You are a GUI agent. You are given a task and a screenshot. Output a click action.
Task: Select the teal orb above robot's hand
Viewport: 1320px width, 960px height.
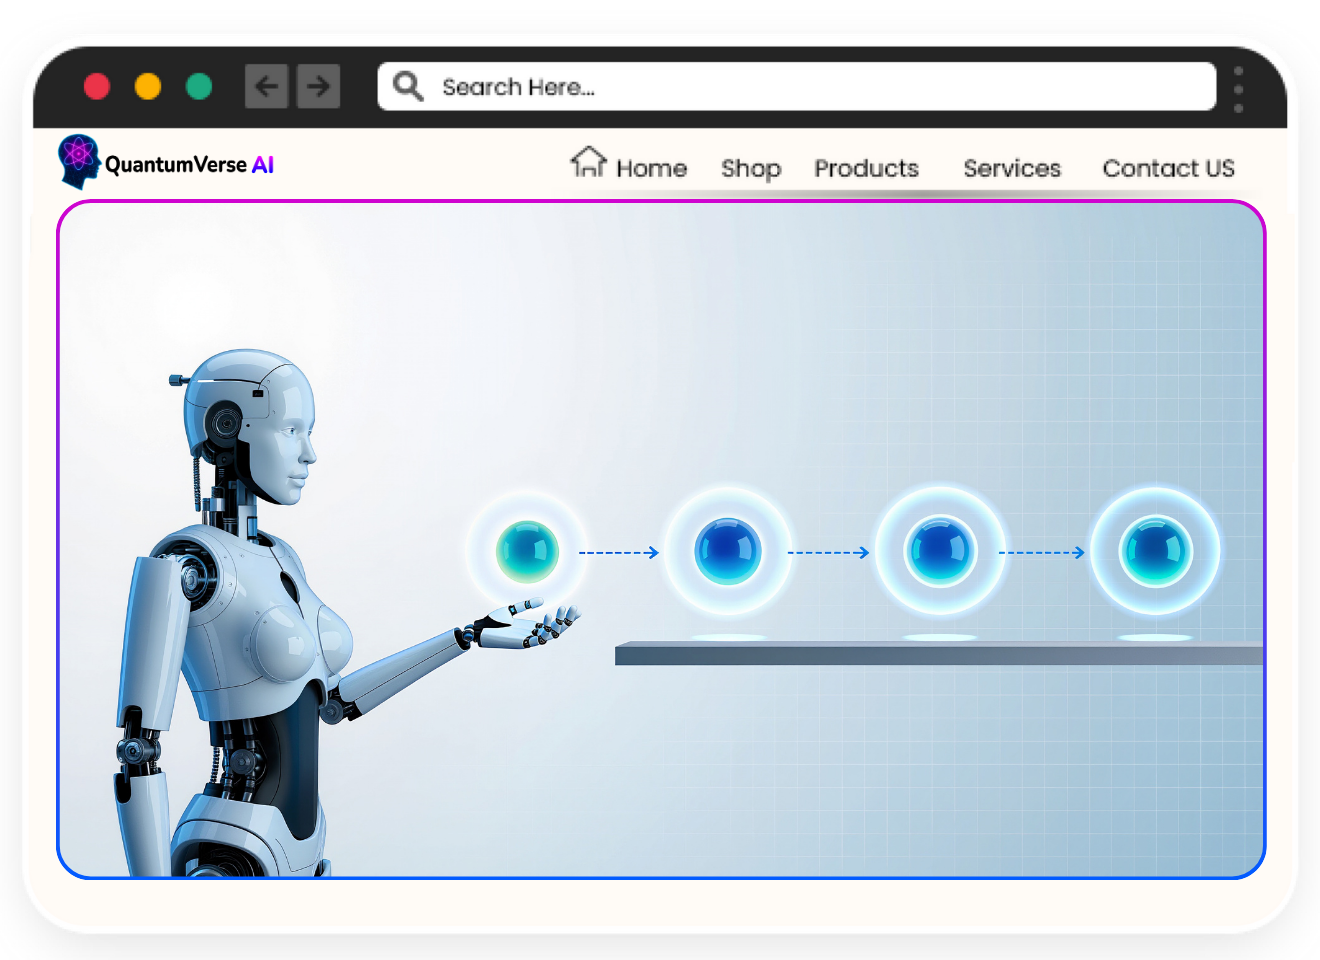pos(527,551)
